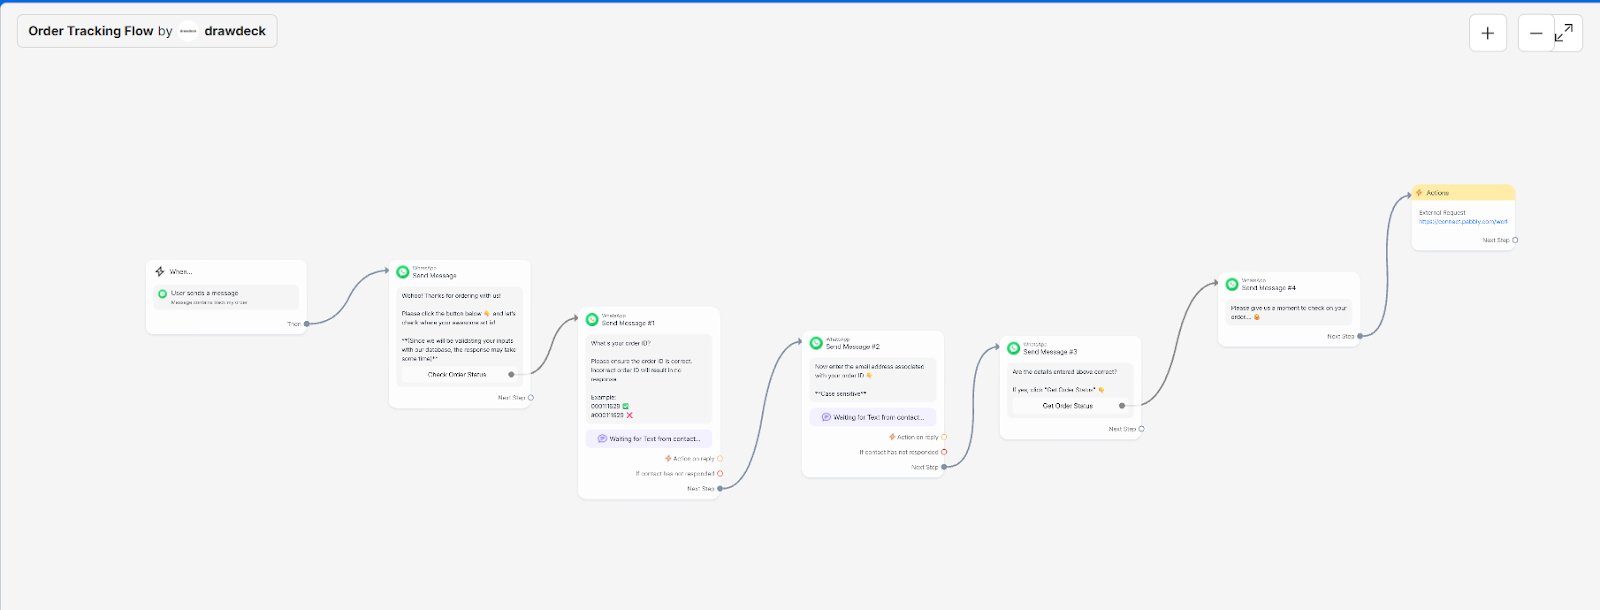Click 'Are the details entered above correct?' text
1600x610 pixels.
tap(1064, 372)
